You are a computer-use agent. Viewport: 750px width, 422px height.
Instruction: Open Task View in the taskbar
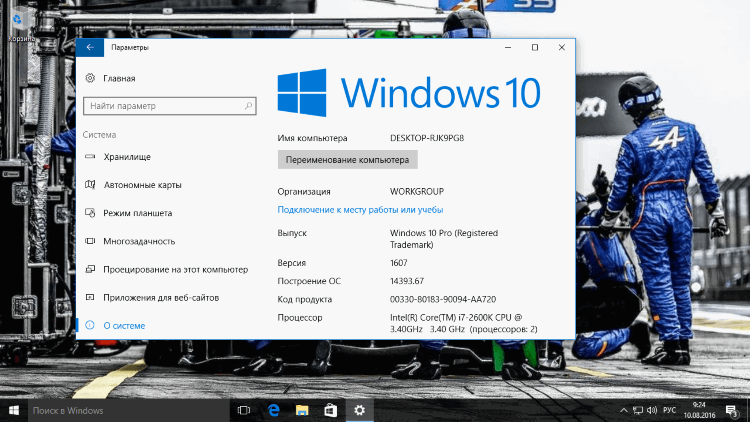click(x=244, y=411)
